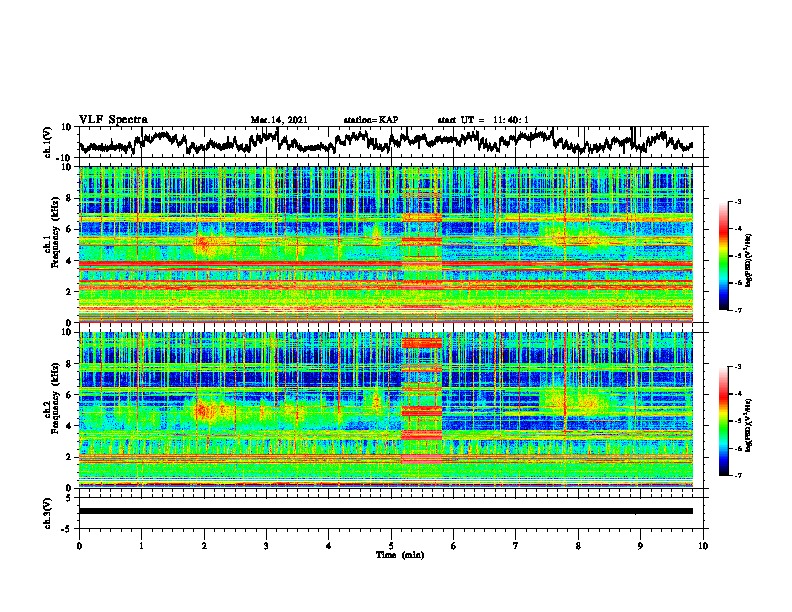Click time axis tick label "2"

(x=204, y=546)
